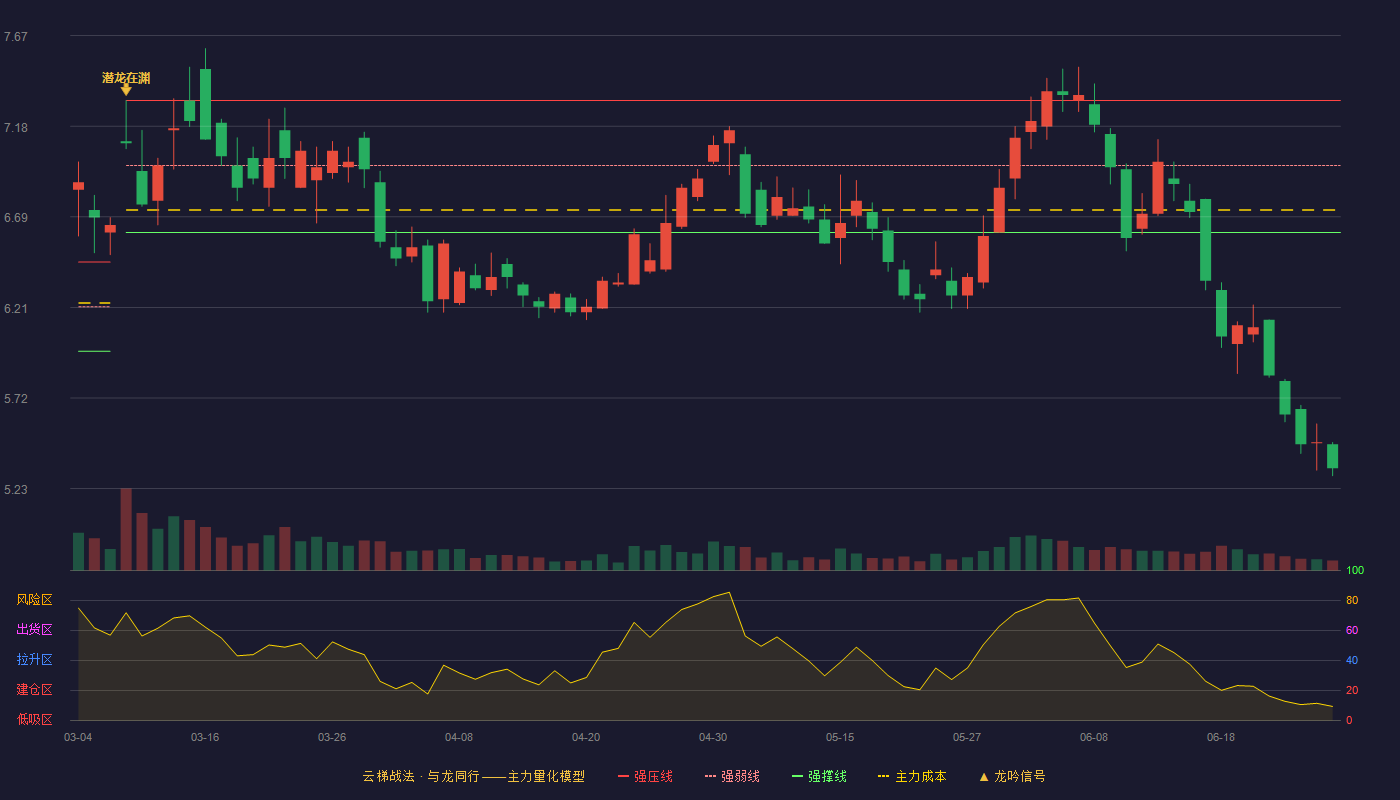Toggle the 强弱线 legend entry

click(732, 776)
